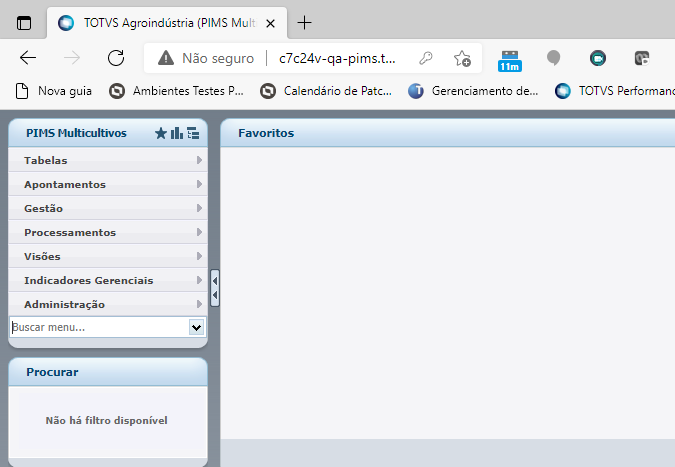
Task: Click the 'Não há filtro disponível' message
Action: tap(106, 421)
